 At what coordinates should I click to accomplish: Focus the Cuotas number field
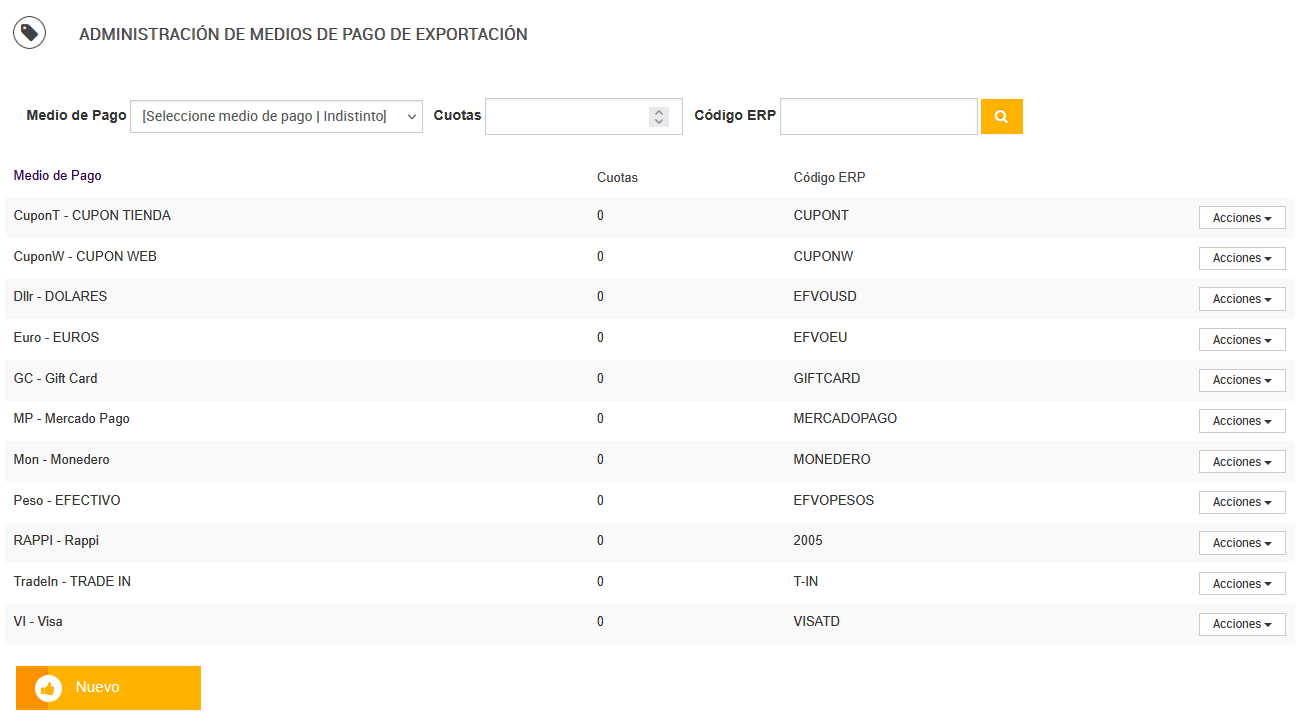click(x=566, y=116)
